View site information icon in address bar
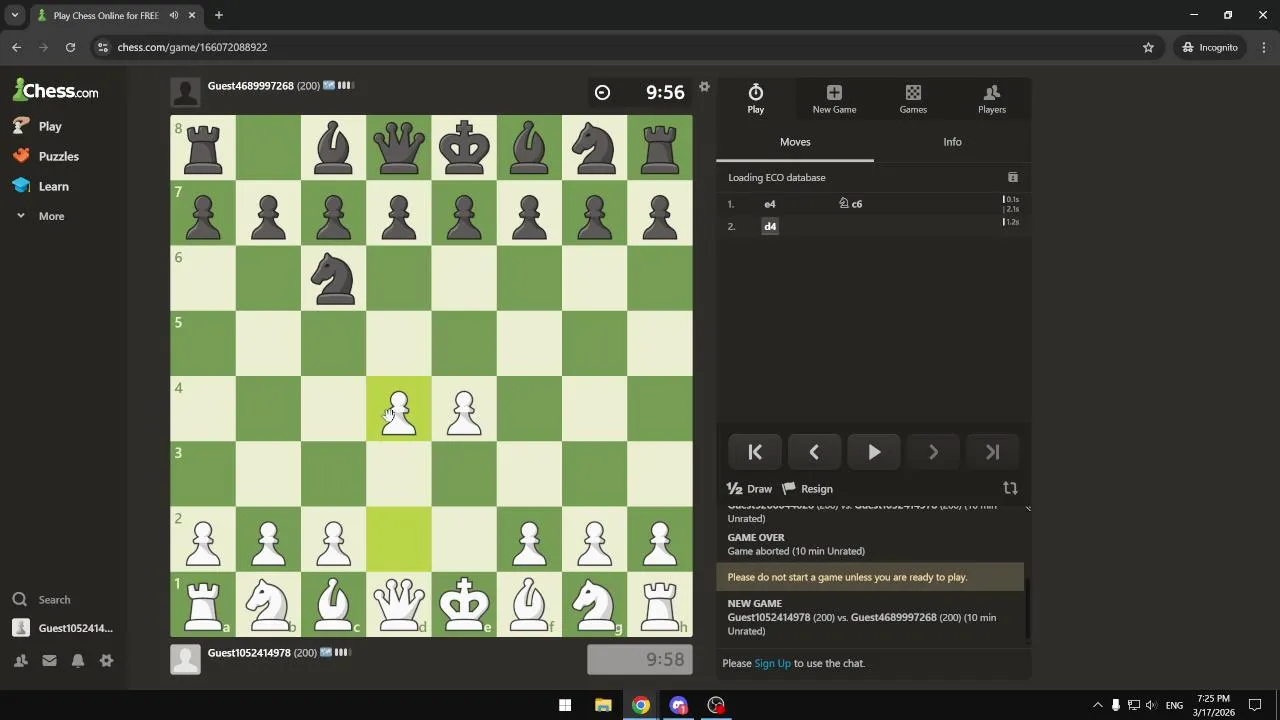Screen dimensions: 1280x720 click(x=102, y=47)
